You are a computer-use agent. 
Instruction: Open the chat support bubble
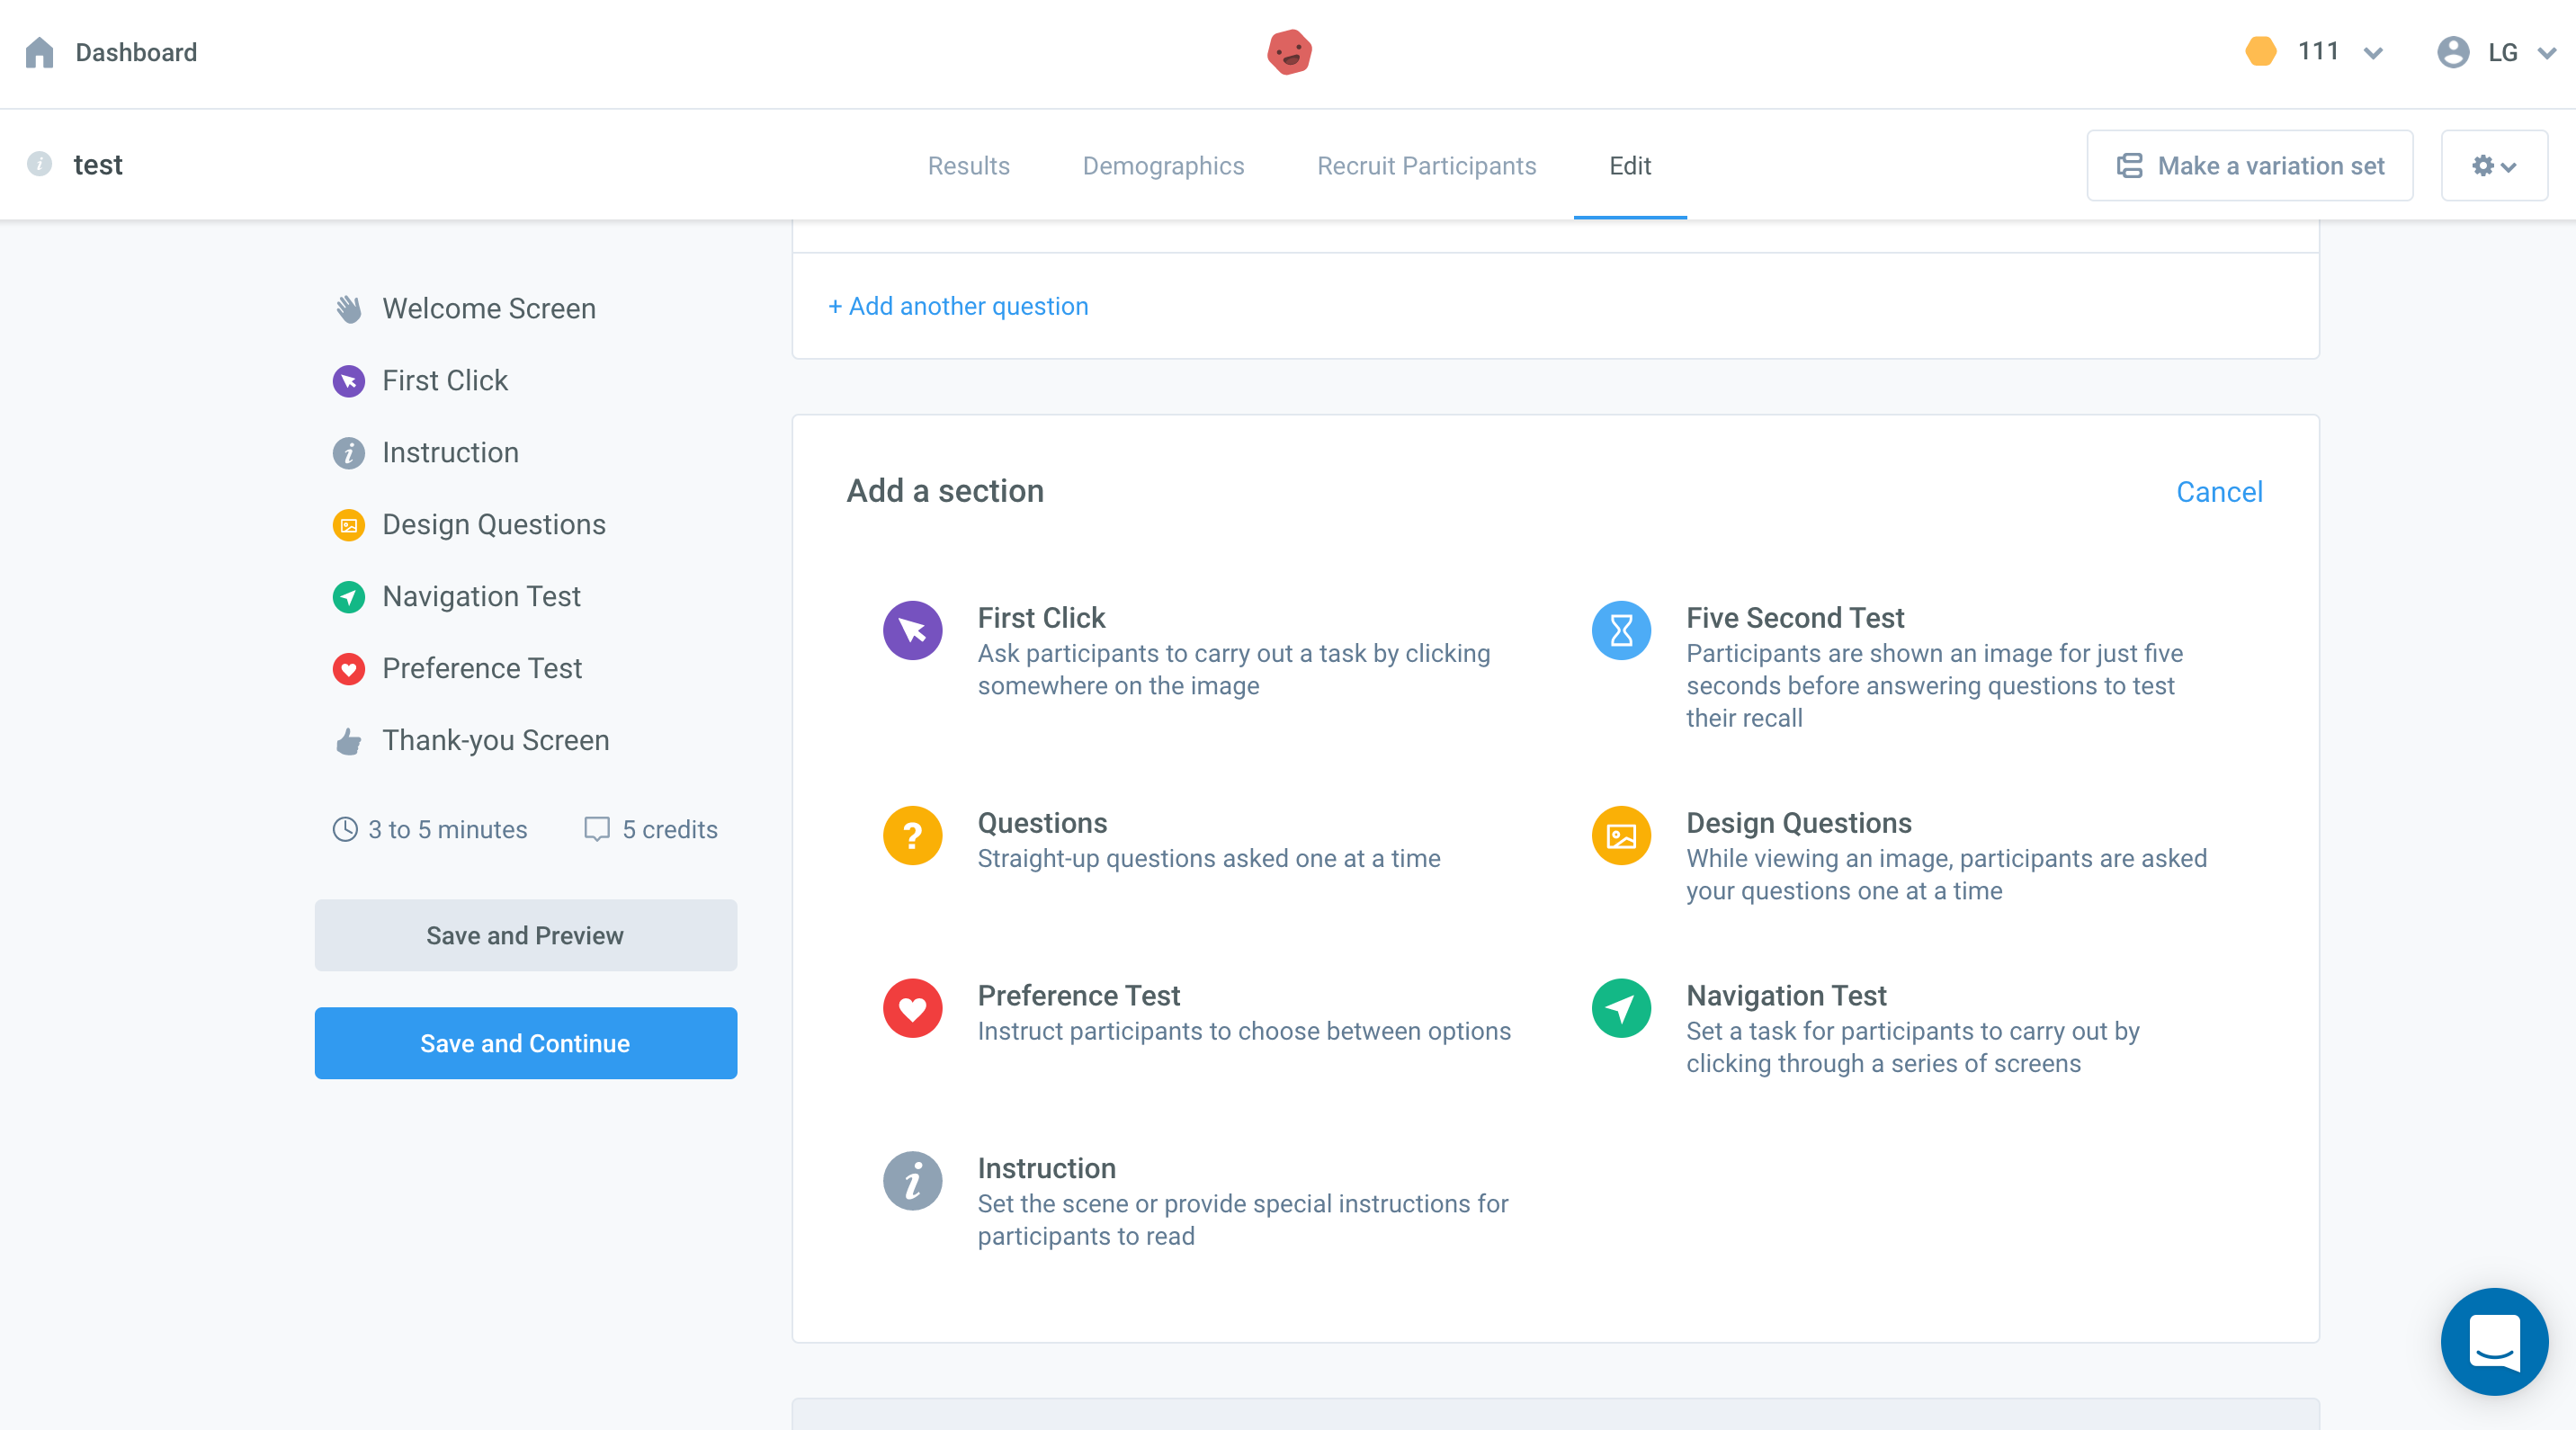(2493, 1341)
